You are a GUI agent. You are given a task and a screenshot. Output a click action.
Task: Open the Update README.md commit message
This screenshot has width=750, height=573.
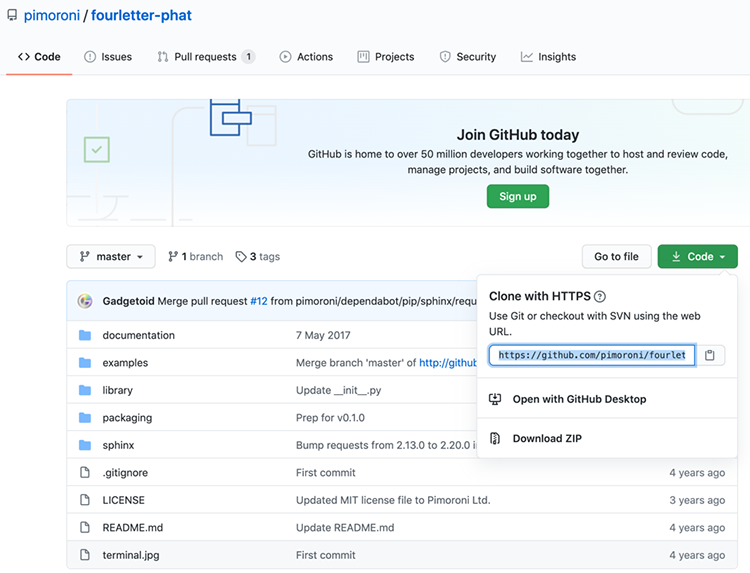pos(345,528)
